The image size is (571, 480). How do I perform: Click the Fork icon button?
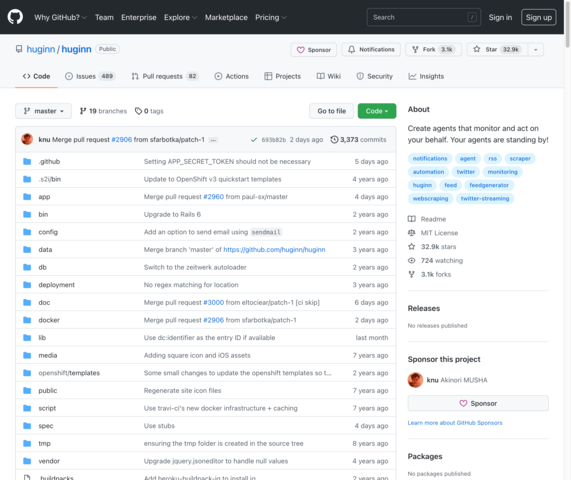pyautogui.click(x=415, y=49)
